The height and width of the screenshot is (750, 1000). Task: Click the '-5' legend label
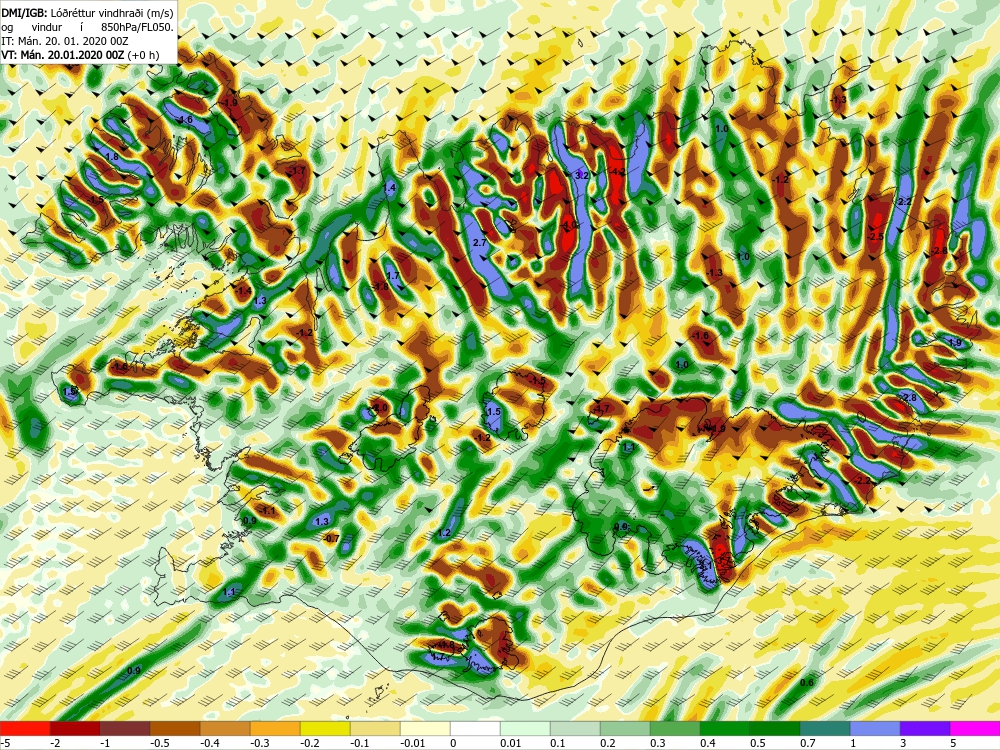click(6, 743)
